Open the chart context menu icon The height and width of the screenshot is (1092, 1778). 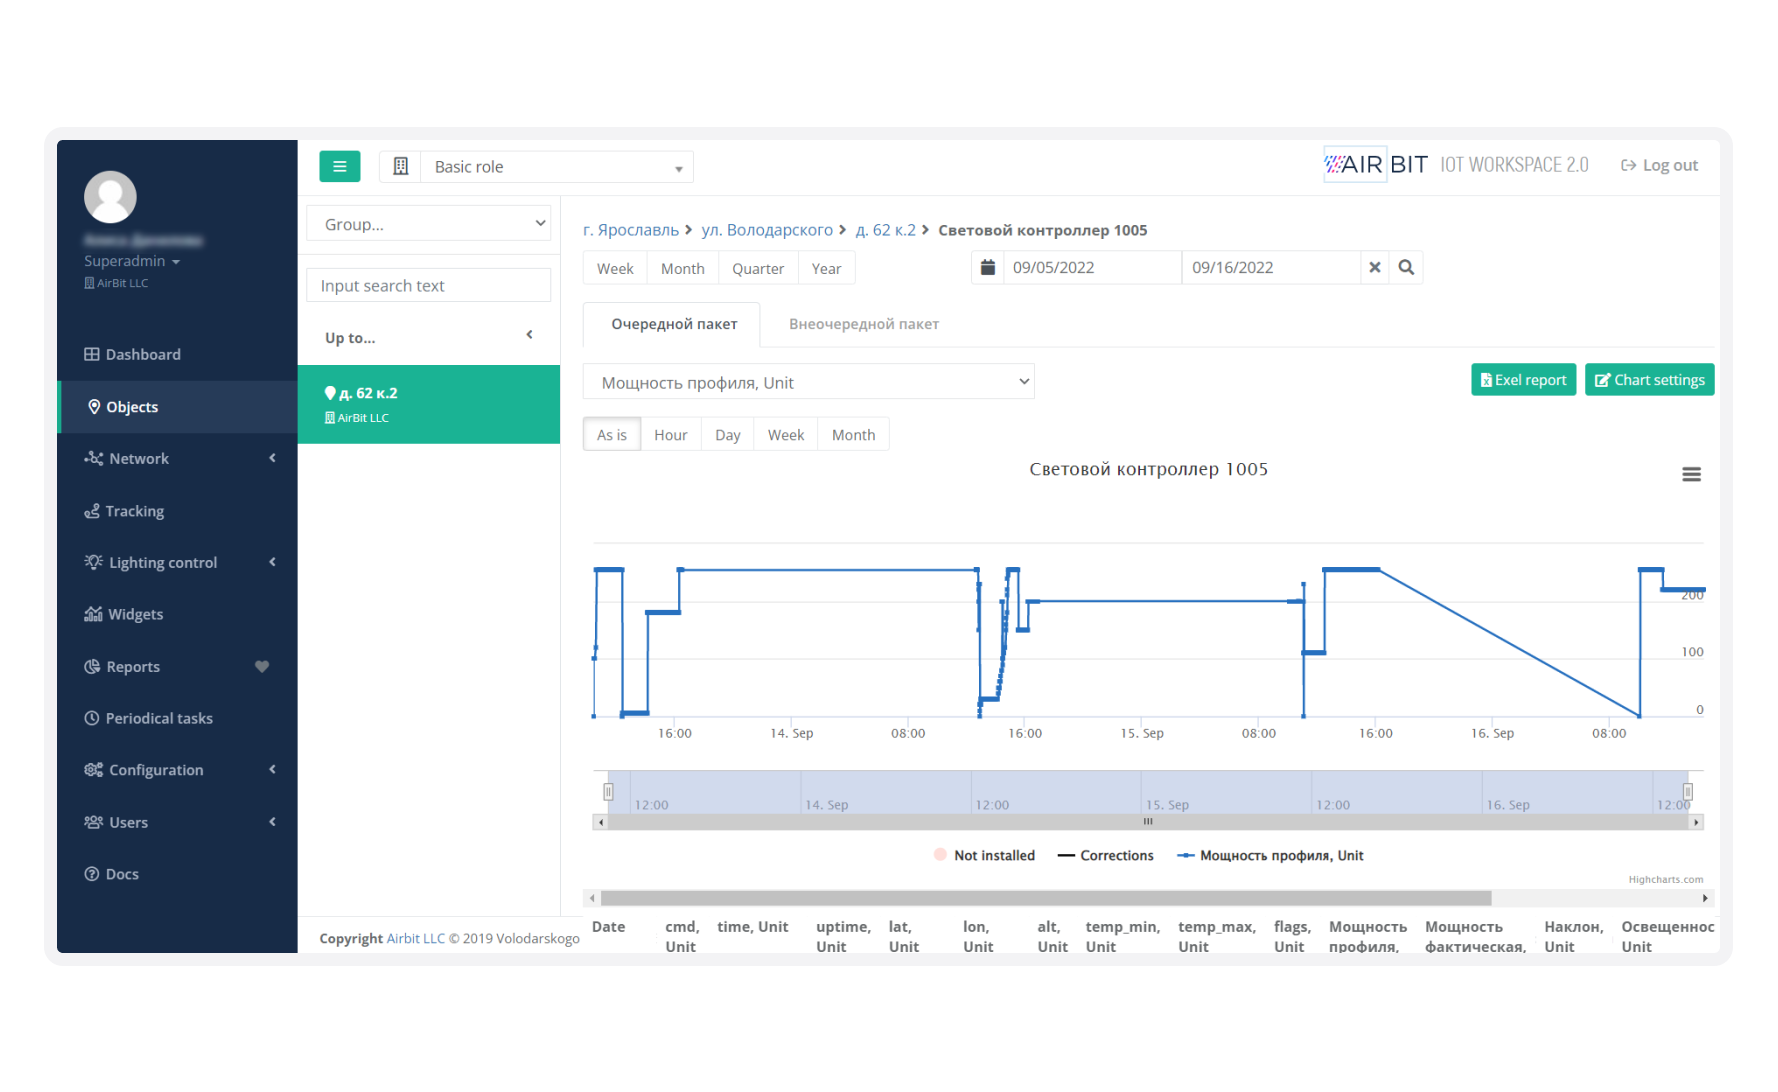click(x=1691, y=474)
